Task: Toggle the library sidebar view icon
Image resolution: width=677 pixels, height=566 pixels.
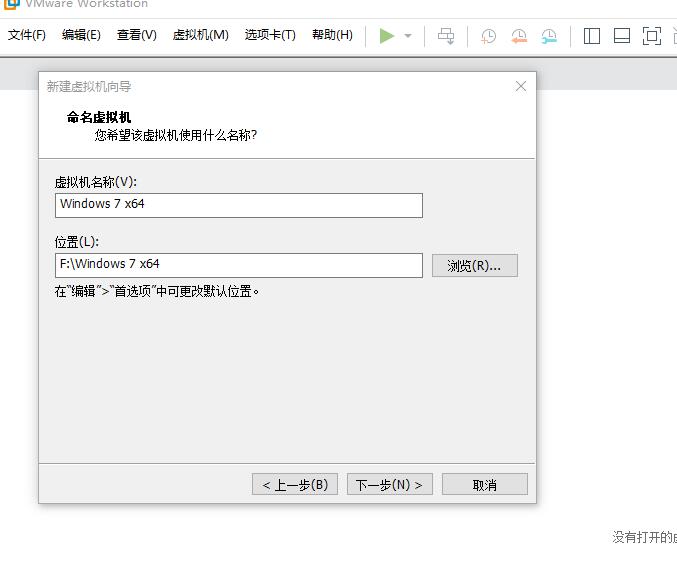Action: pyautogui.click(x=592, y=36)
